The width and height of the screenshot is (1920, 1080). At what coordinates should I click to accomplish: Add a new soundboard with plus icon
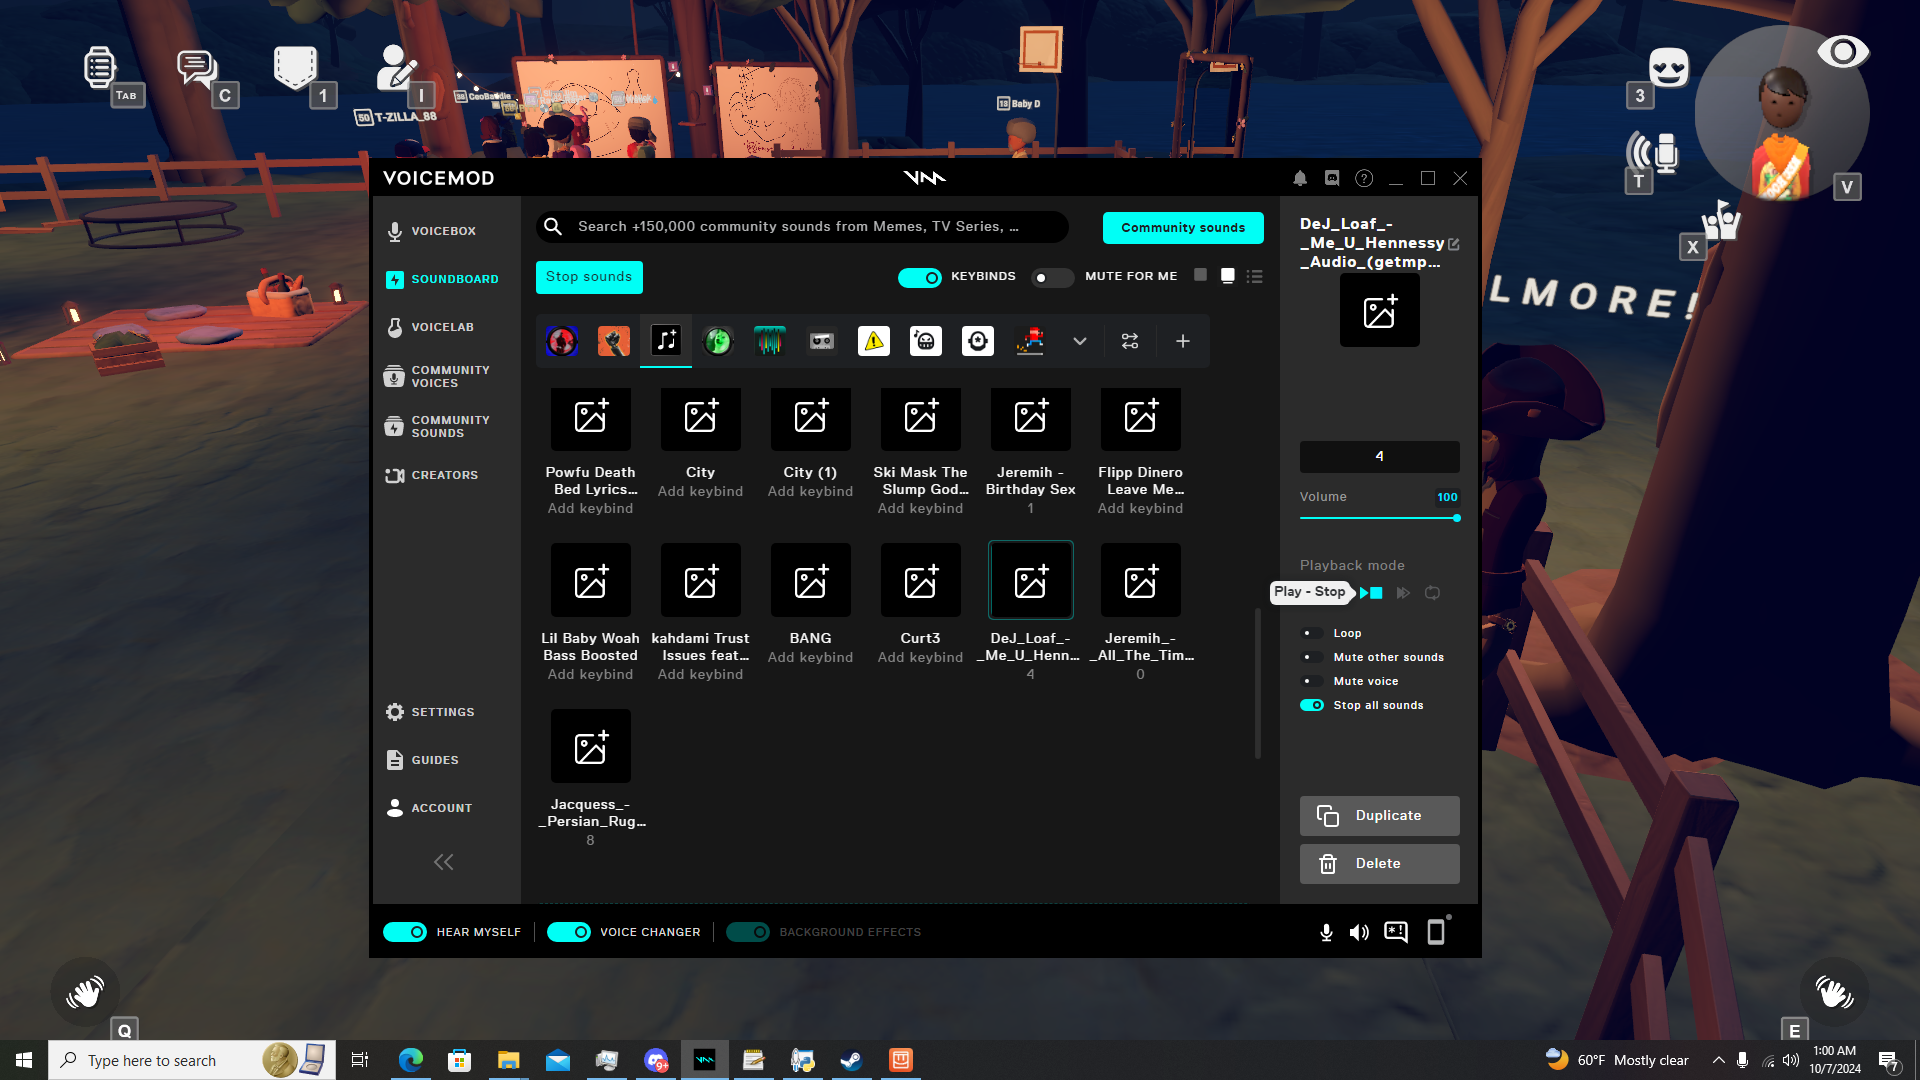[1183, 341]
